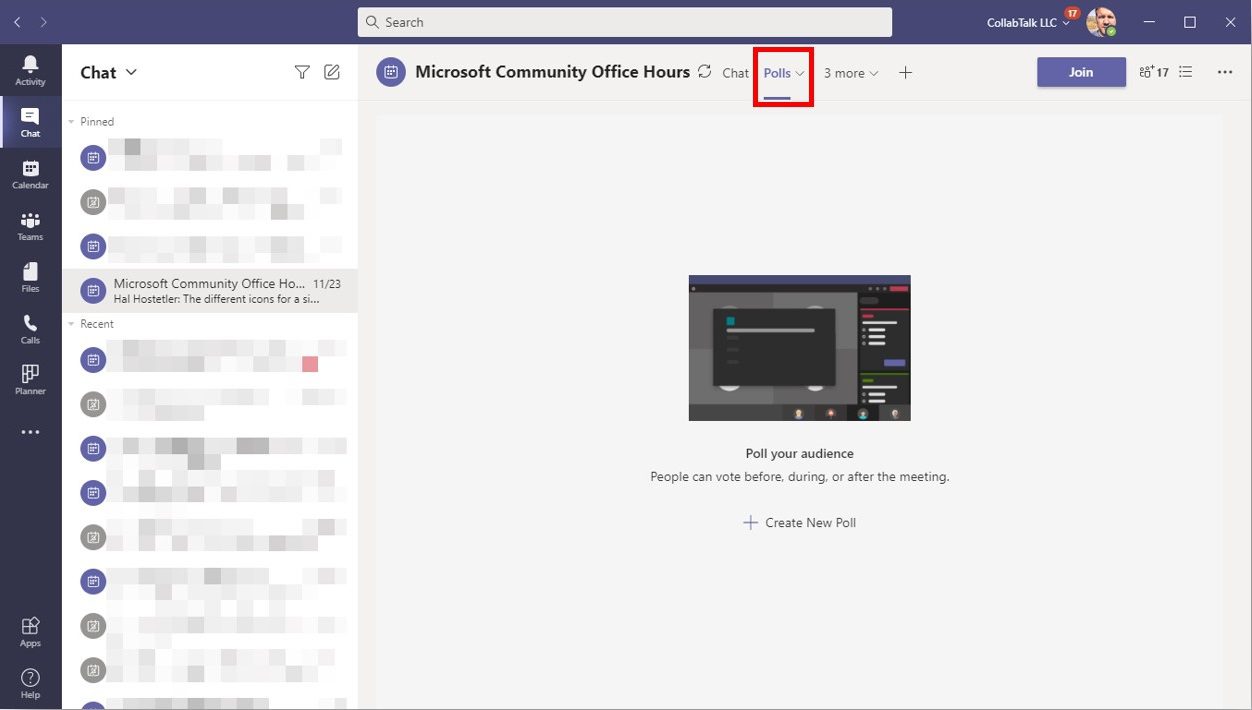Show the 17 meeting participants
Image resolution: width=1252 pixels, height=710 pixels.
click(1152, 71)
